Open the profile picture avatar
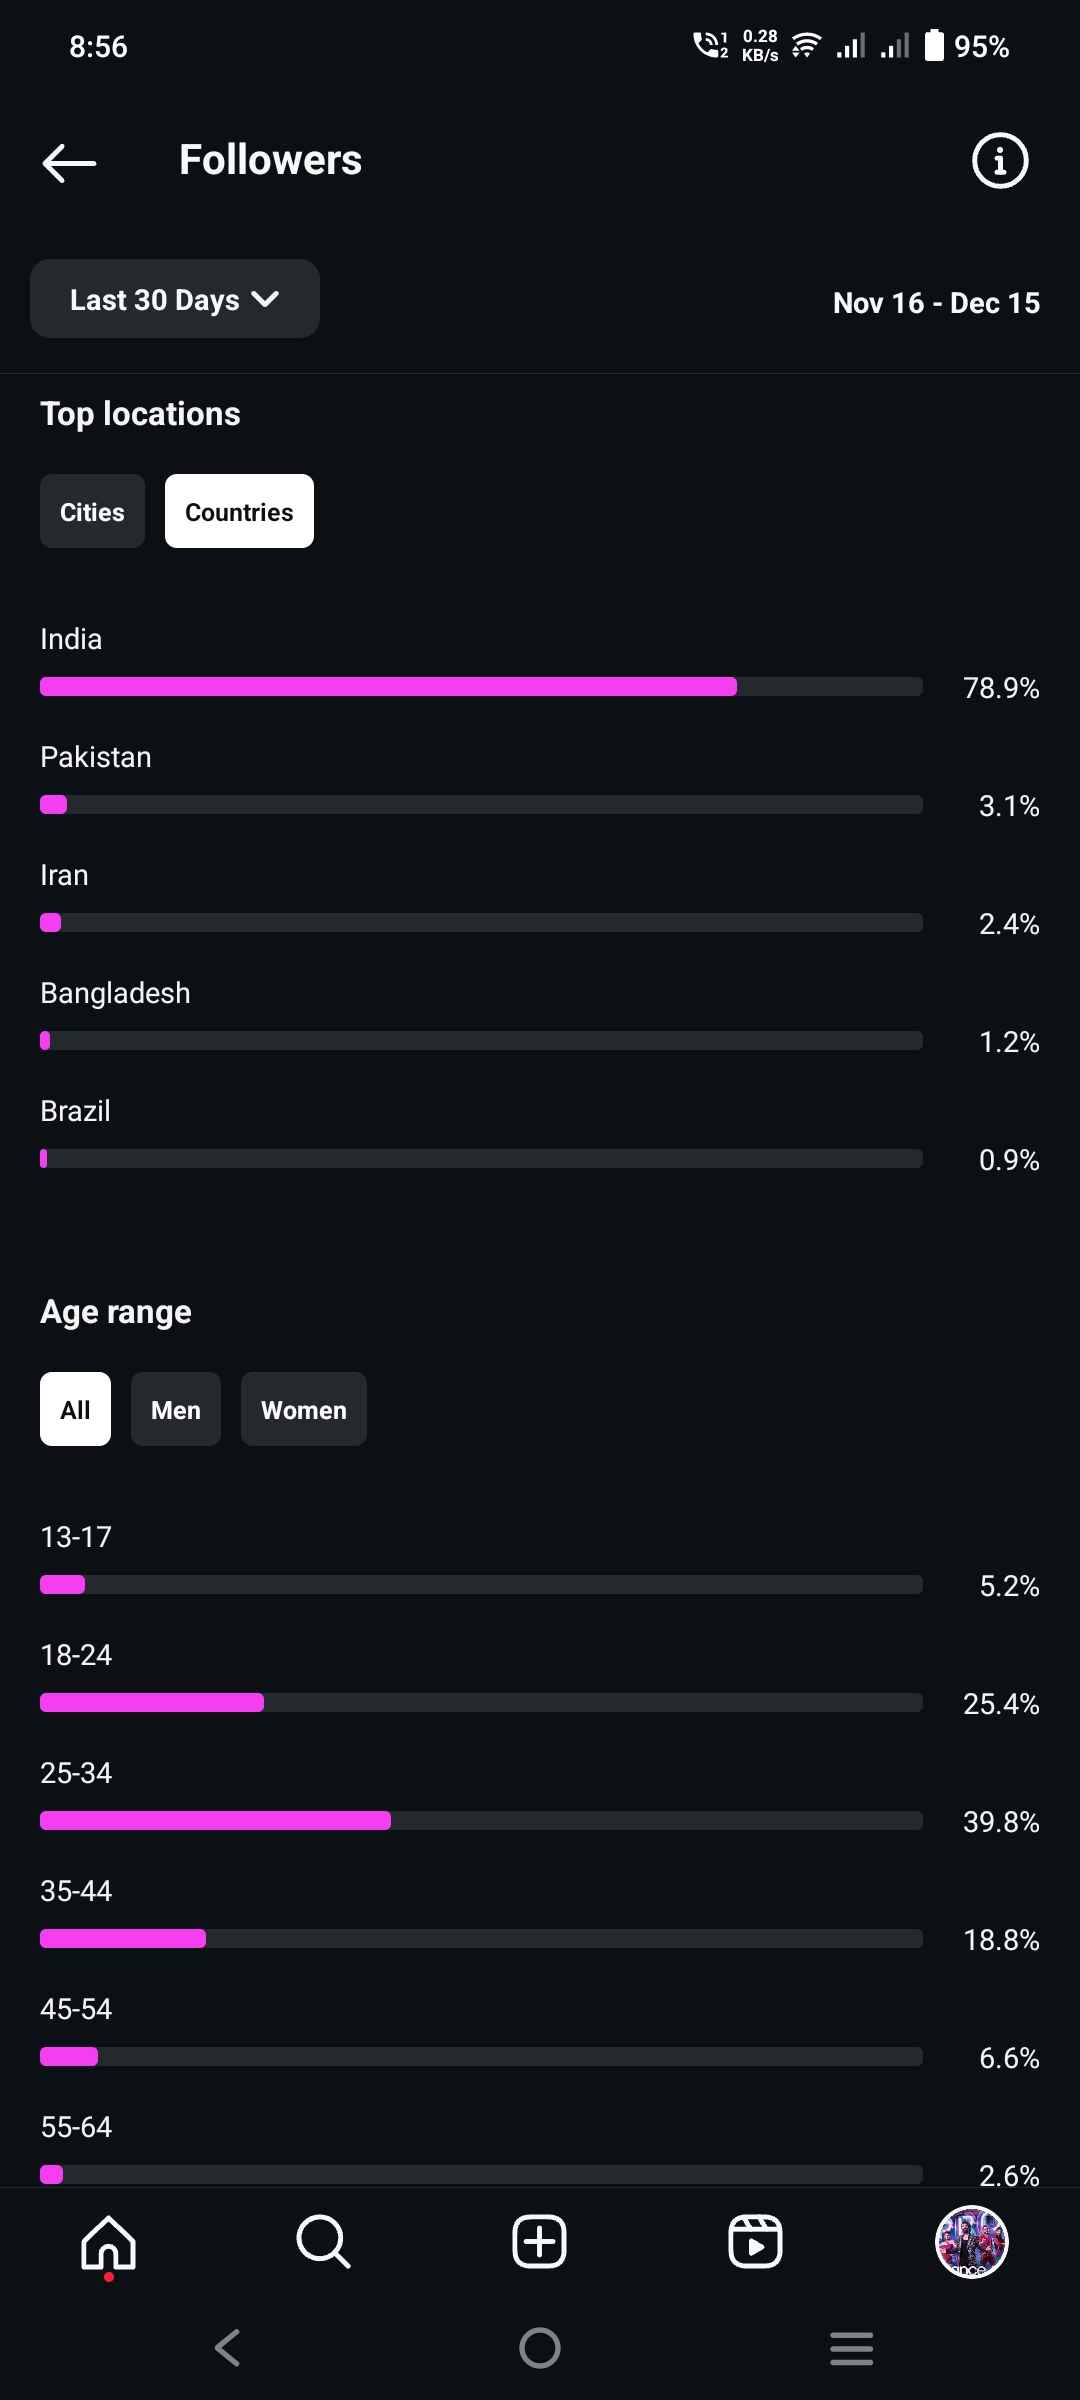Viewport: 1080px width, 2400px height. [971, 2242]
